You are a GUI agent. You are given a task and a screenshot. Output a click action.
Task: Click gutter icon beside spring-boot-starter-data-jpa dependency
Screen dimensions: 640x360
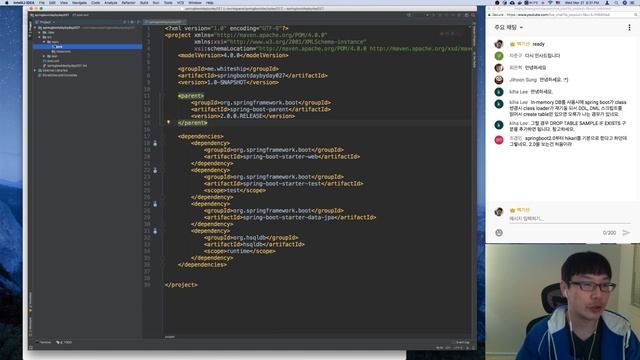point(155,204)
